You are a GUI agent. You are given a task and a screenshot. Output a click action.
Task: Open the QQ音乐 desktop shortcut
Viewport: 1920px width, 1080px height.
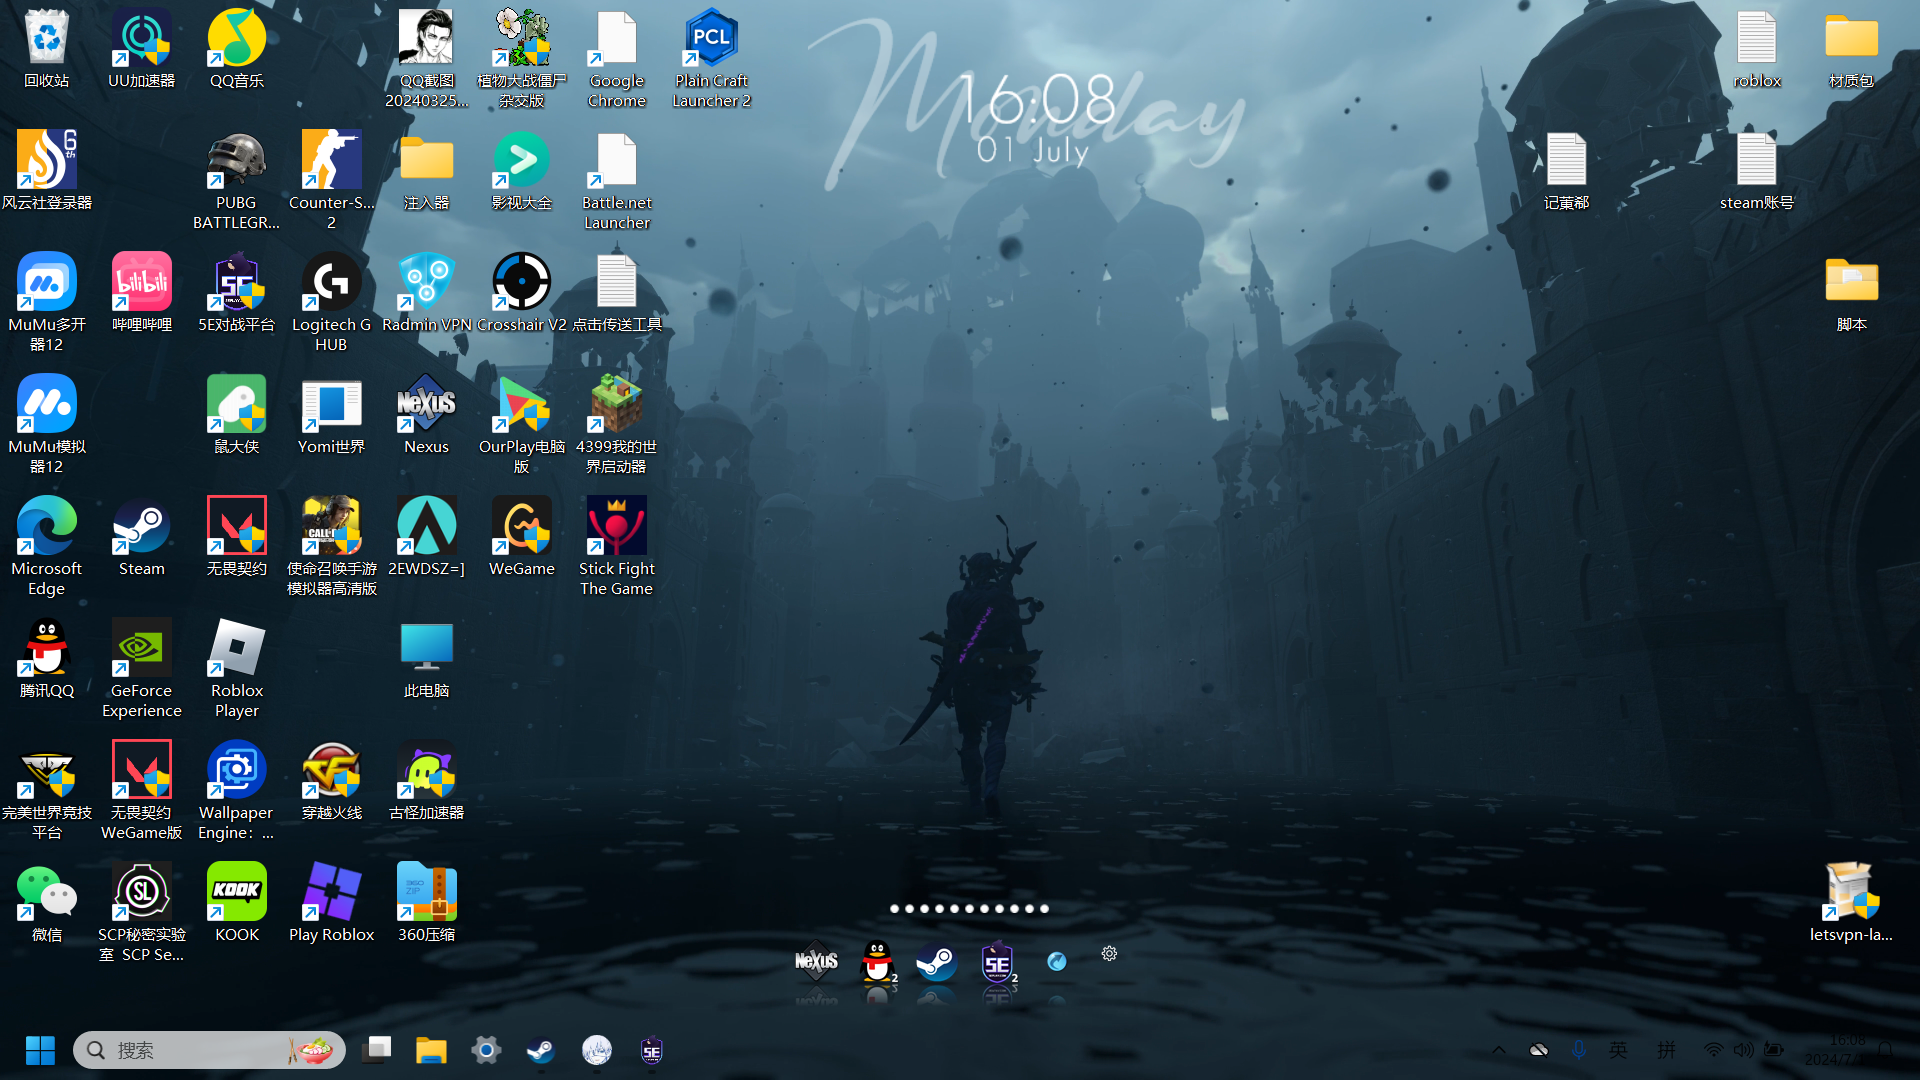237,48
